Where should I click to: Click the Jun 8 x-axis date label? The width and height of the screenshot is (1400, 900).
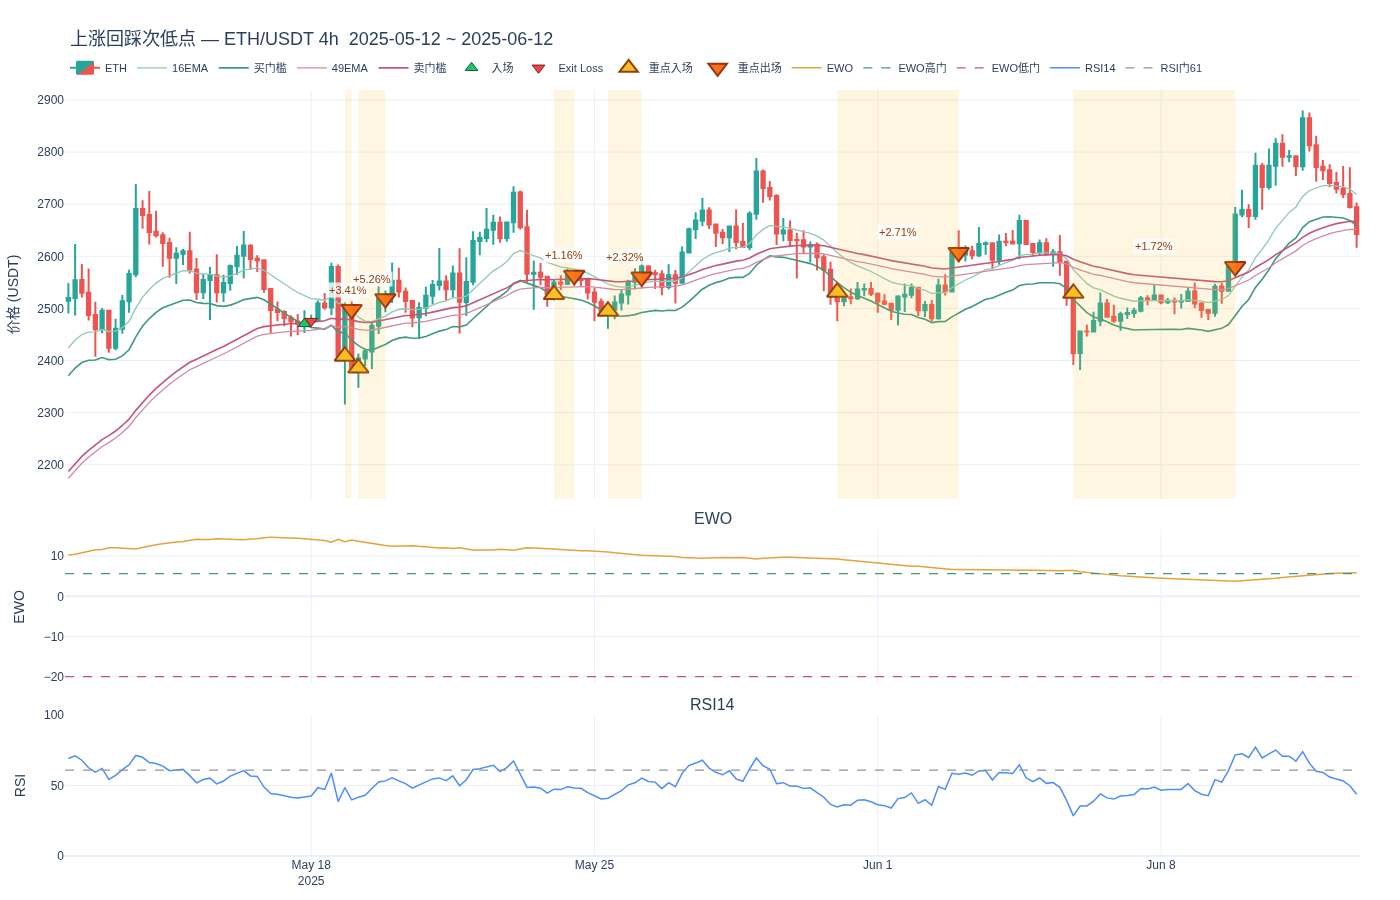point(1161,865)
